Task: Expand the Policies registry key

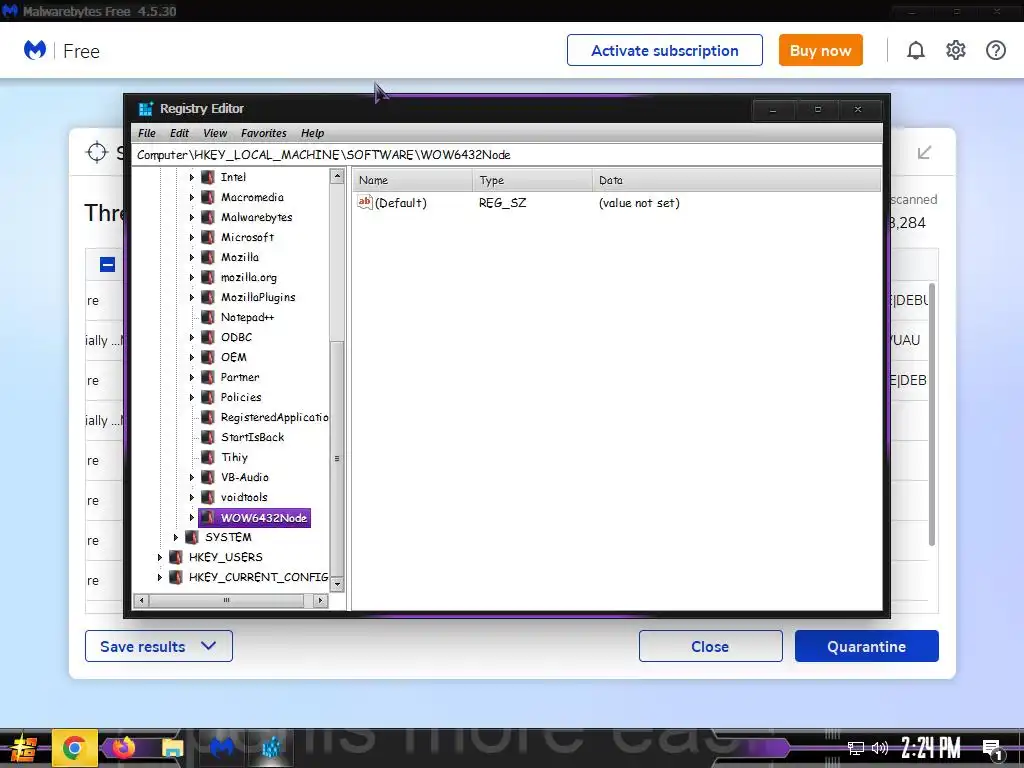Action: click(x=191, y=397)
